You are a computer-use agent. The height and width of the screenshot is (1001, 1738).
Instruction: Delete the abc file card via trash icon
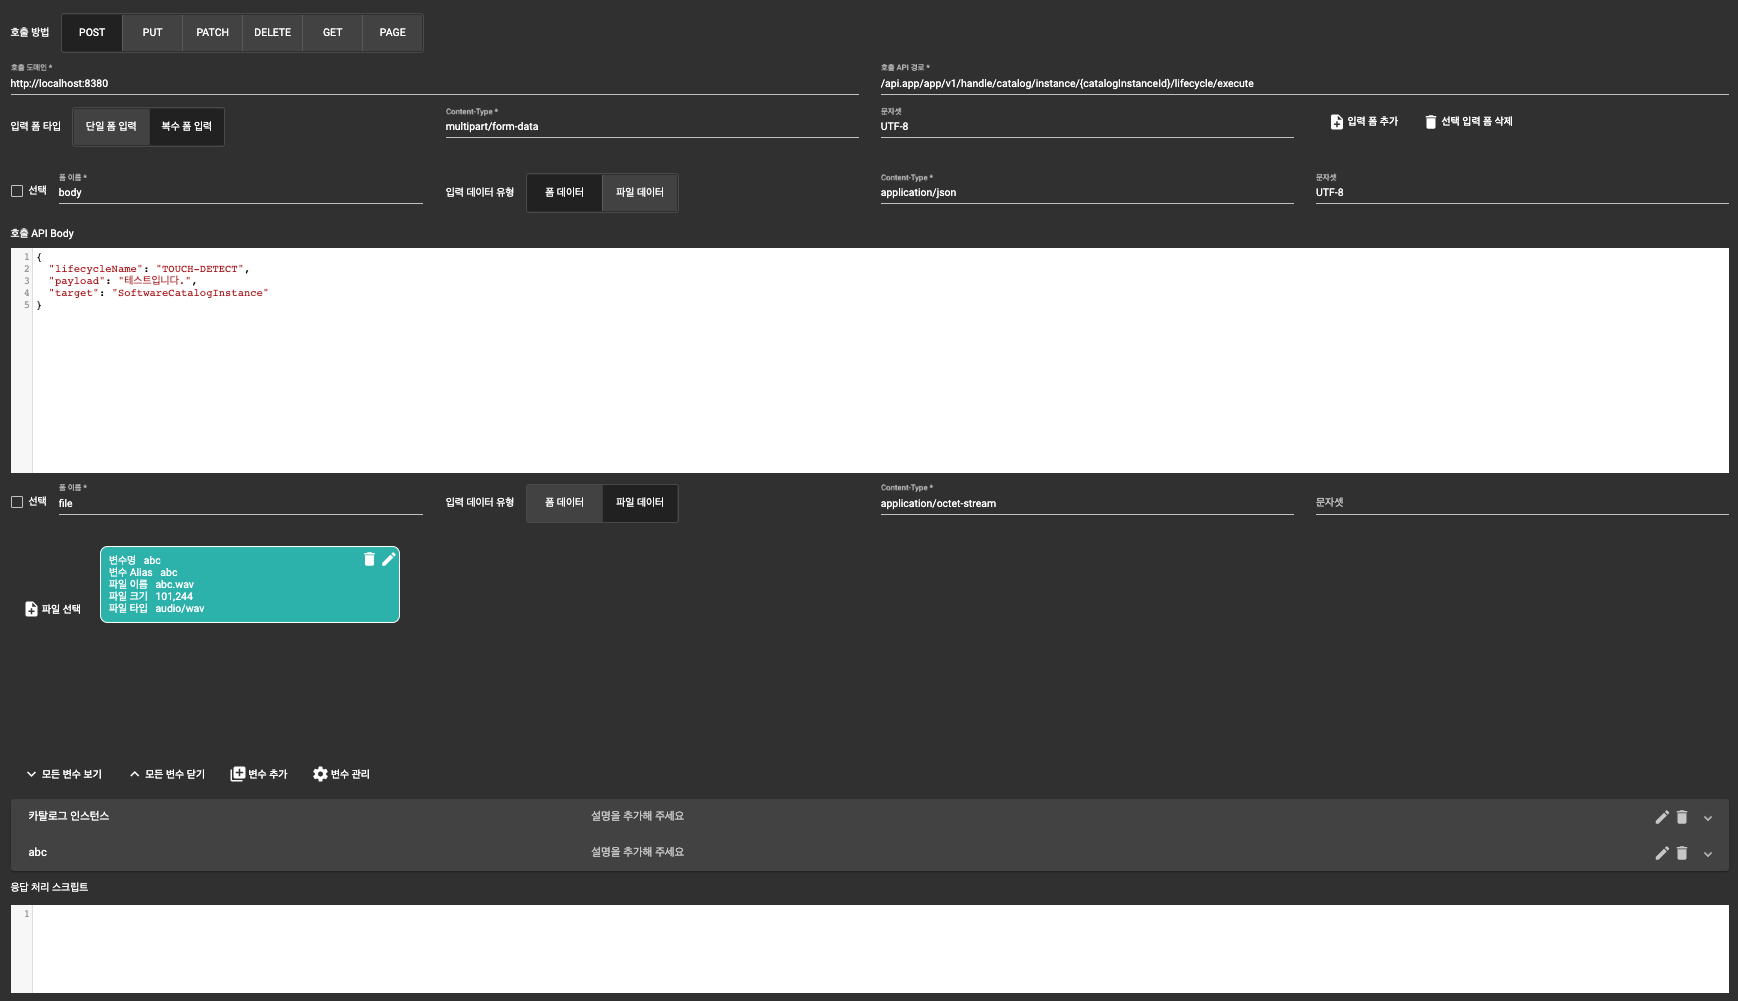tap(369, 559)
